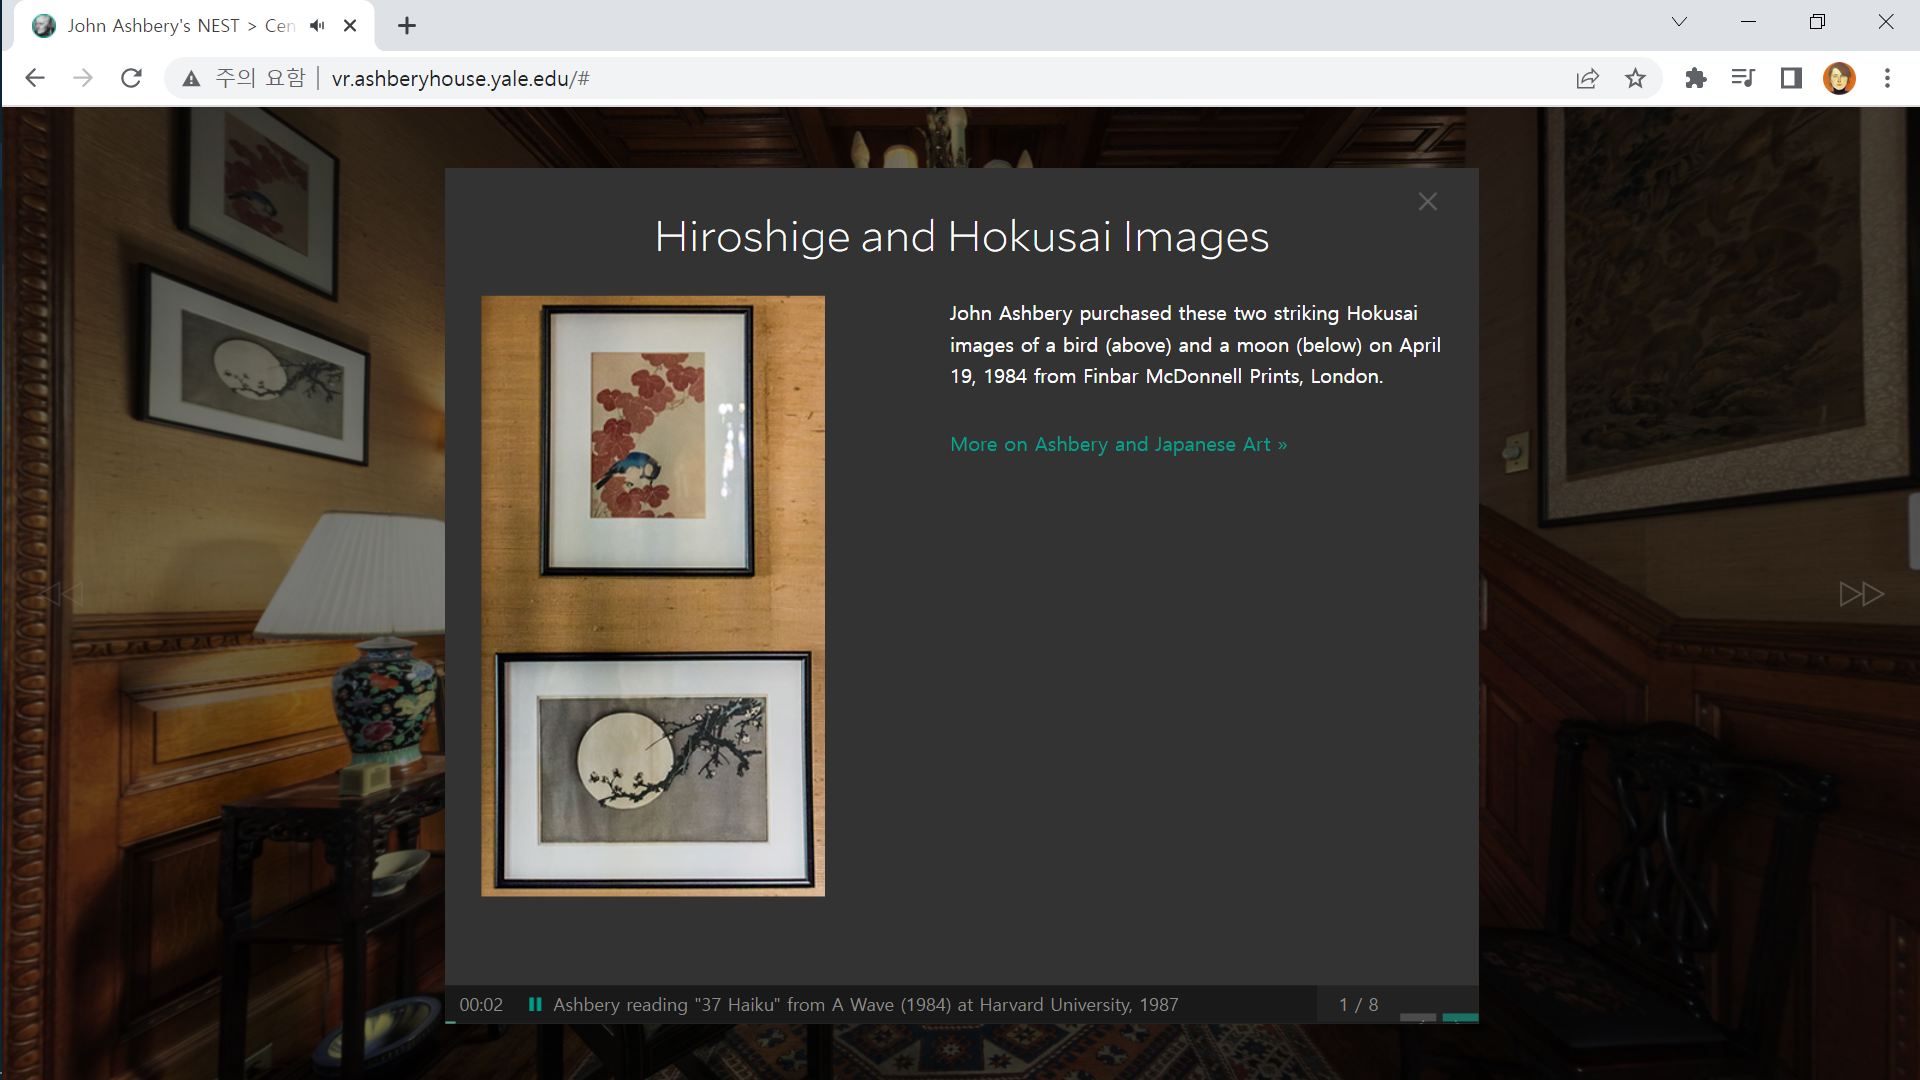Toggle the browser side panel
This screenshot has width=1920, height=1080.
[x=1791, y=78]
